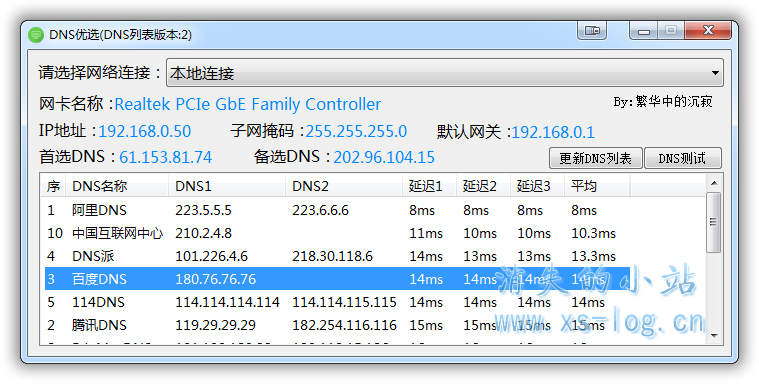Viewport: 759px width, 384px height.
Task: Click the DNS1 column header
Action: click(x=227, y=186)
